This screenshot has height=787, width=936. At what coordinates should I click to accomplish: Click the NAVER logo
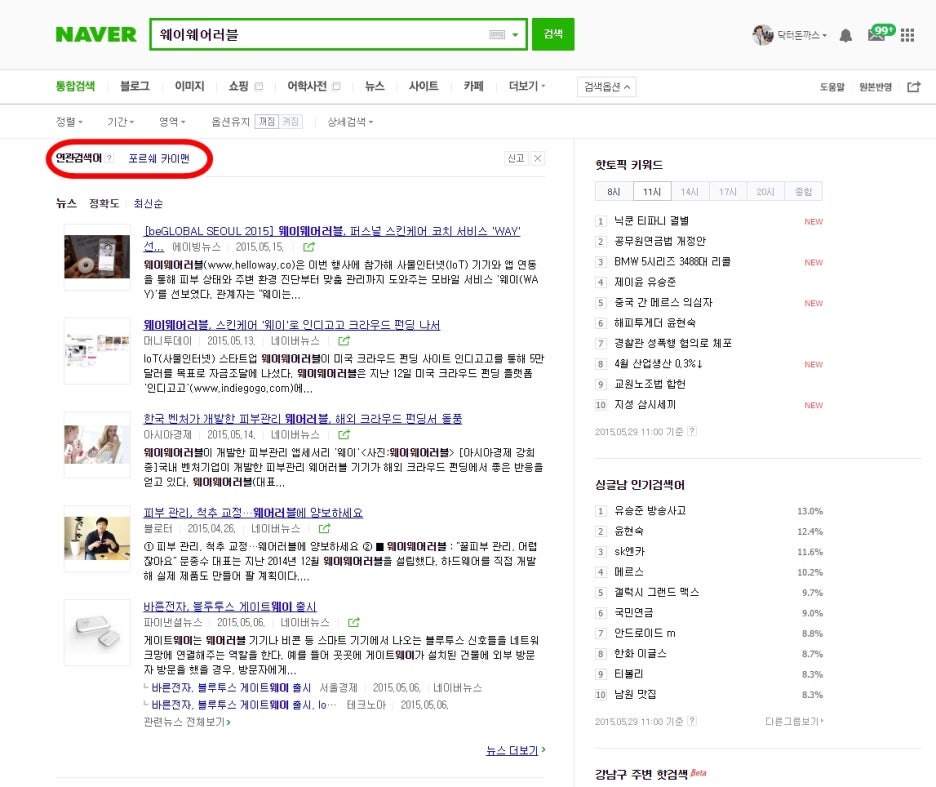tap(96, 35)
